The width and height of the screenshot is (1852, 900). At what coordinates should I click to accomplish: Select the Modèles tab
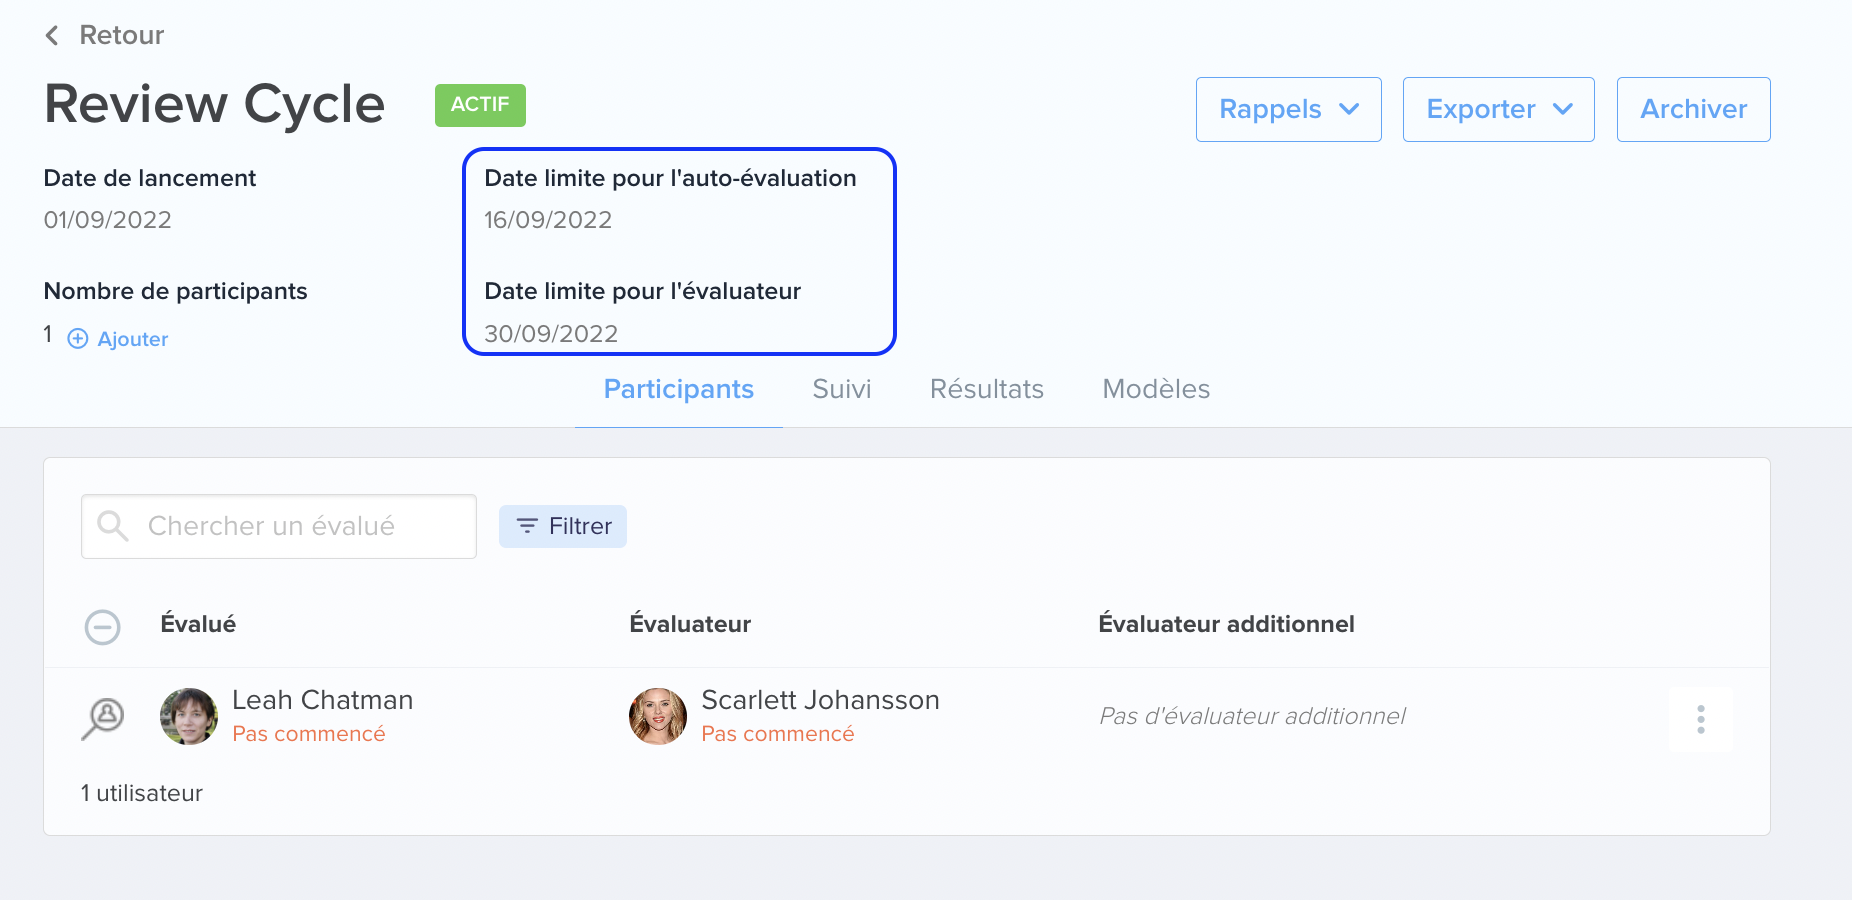pos(1156,389)
